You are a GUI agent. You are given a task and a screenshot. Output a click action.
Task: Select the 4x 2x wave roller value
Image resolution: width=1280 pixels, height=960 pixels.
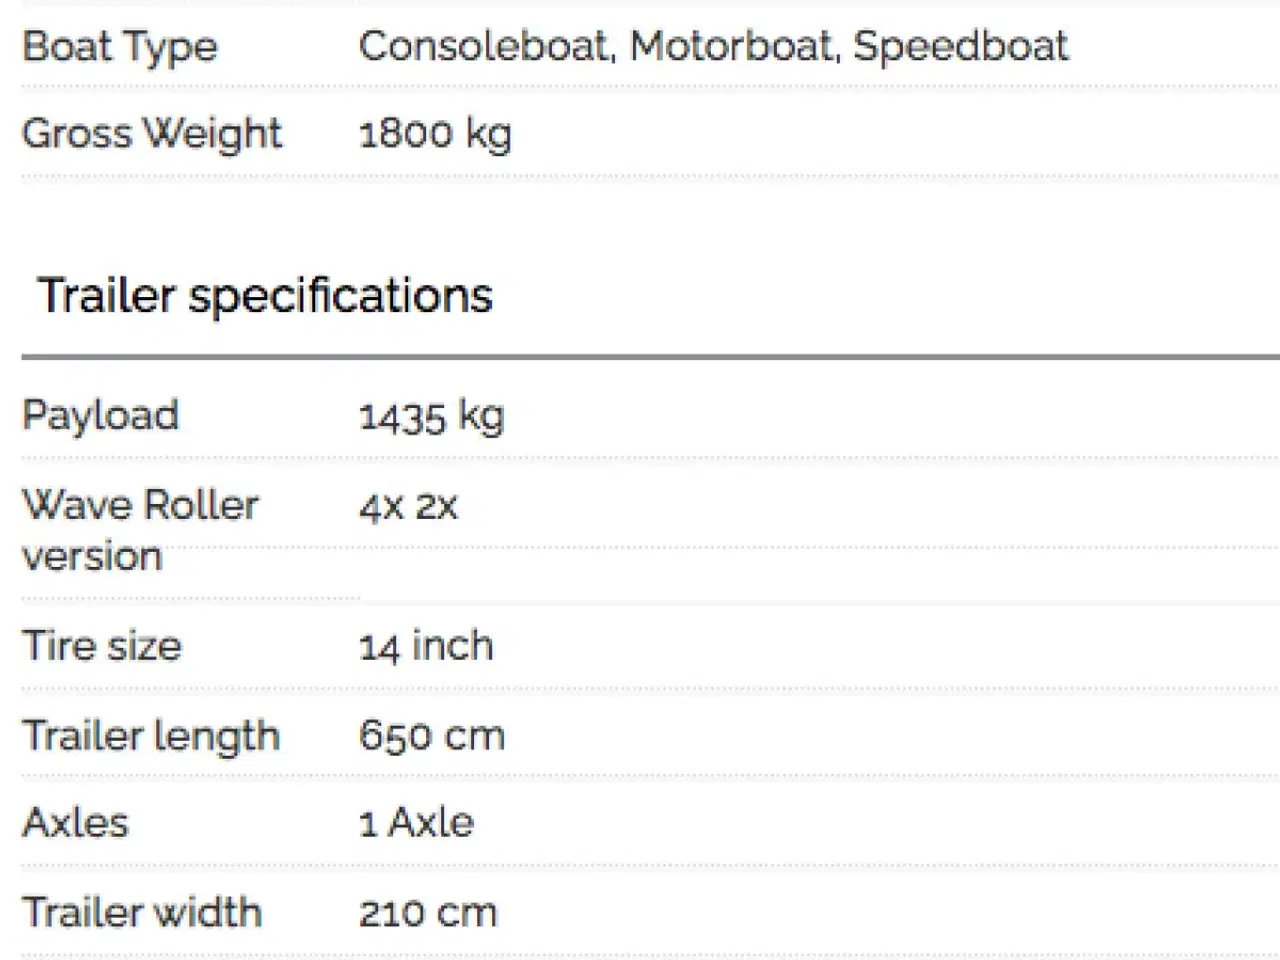[408, 507]
